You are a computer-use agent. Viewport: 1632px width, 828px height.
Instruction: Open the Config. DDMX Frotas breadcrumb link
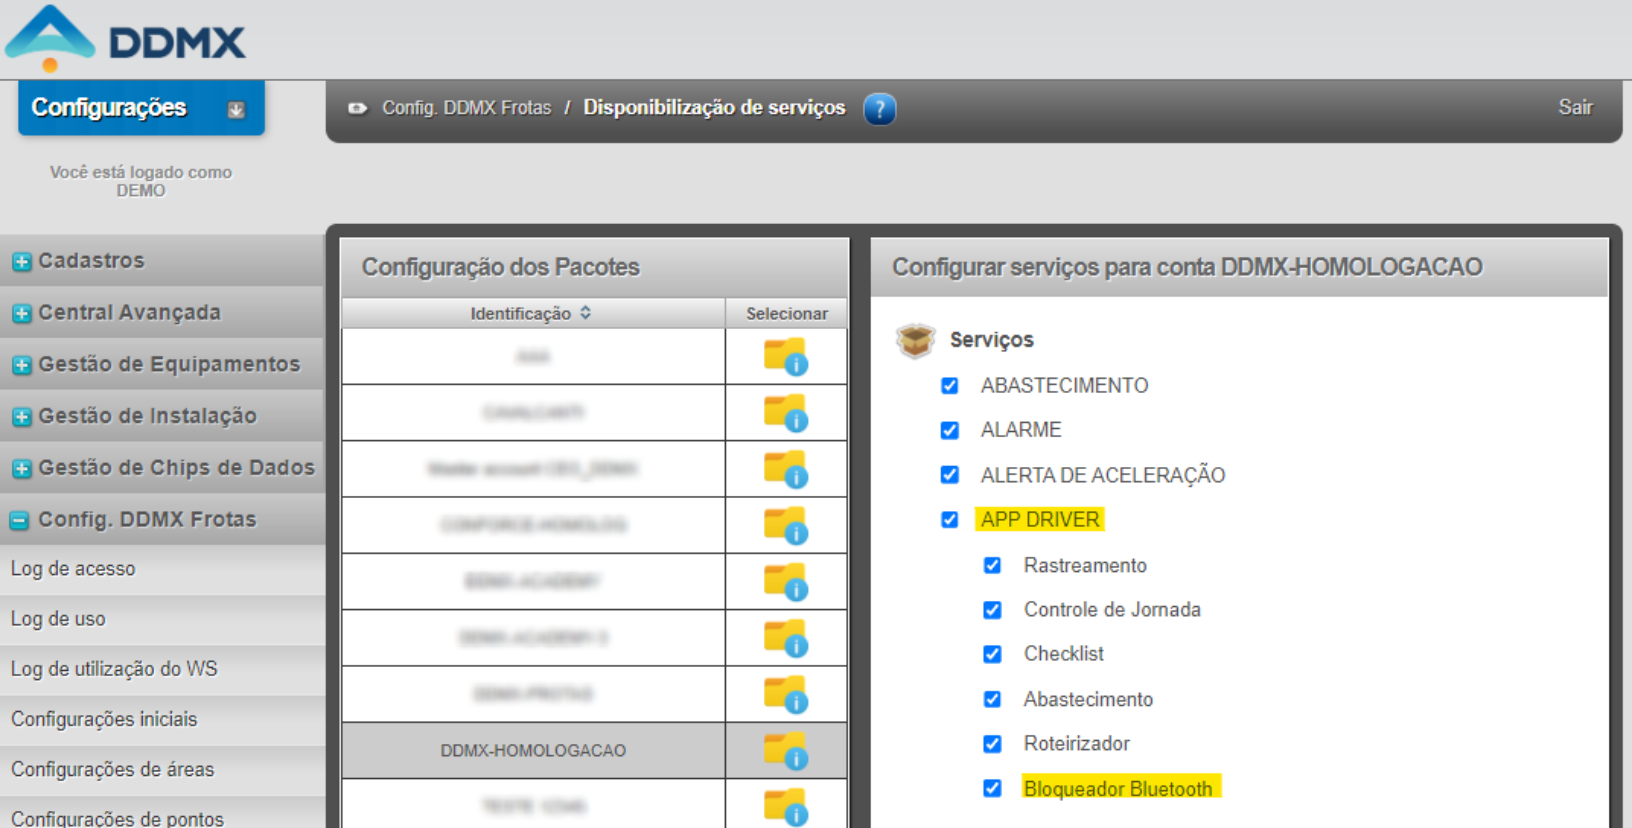point(466,108)
